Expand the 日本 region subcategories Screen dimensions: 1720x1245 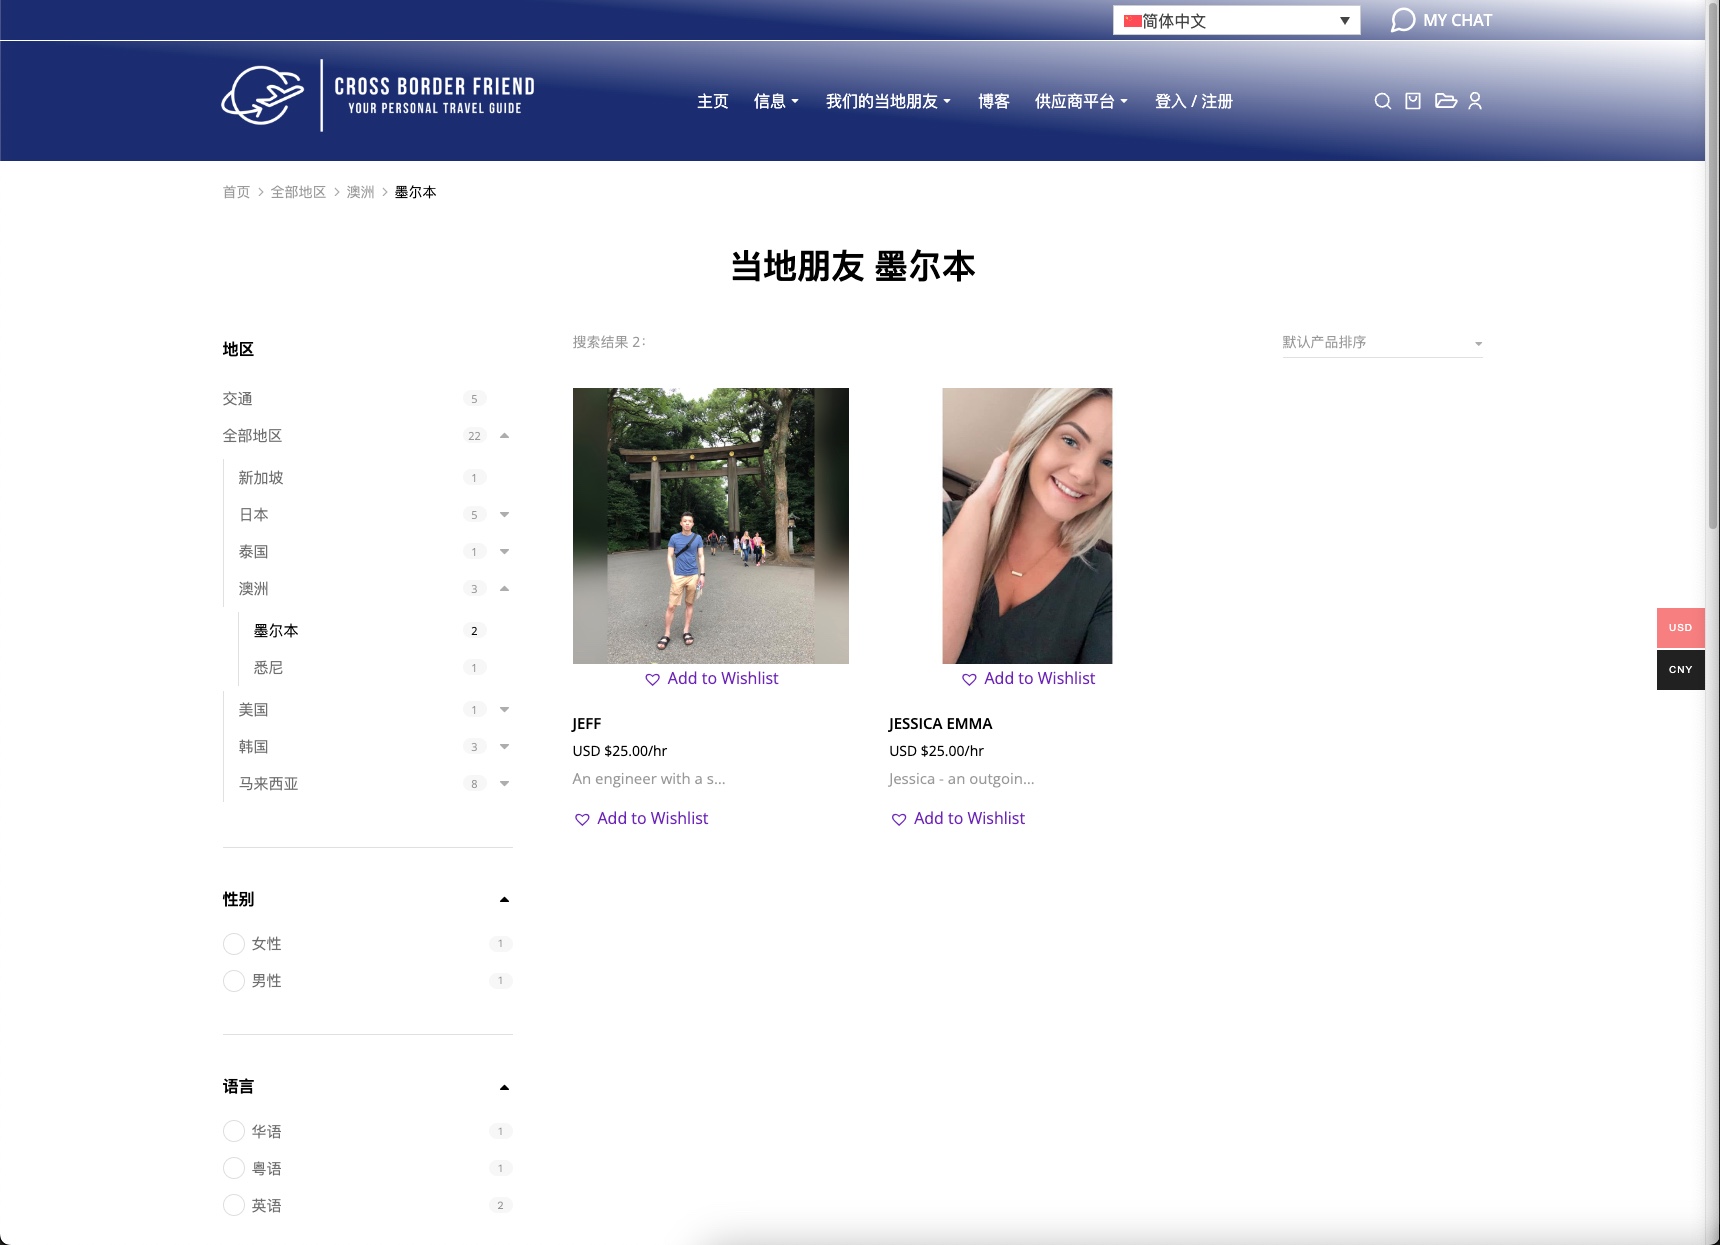[x=504, y=515]
